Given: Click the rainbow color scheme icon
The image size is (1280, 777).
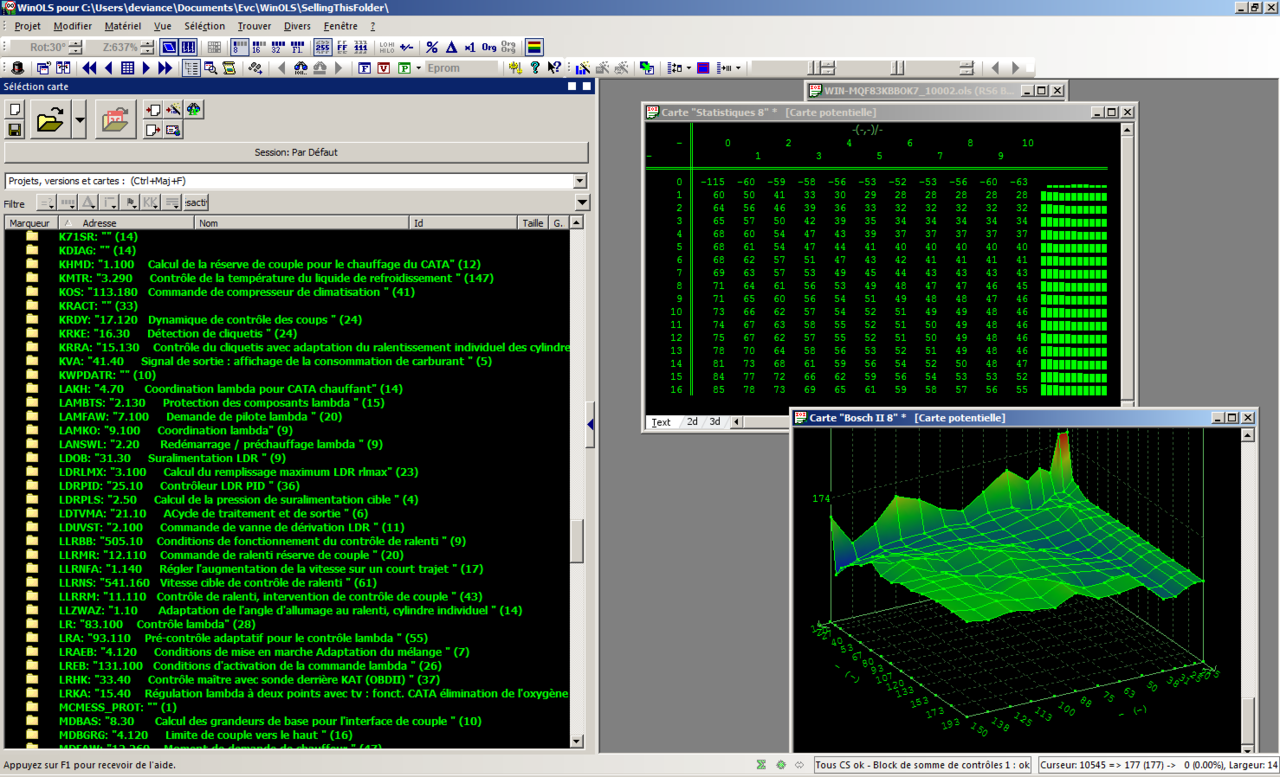Looking at the screenshot, I should [535, 47].
